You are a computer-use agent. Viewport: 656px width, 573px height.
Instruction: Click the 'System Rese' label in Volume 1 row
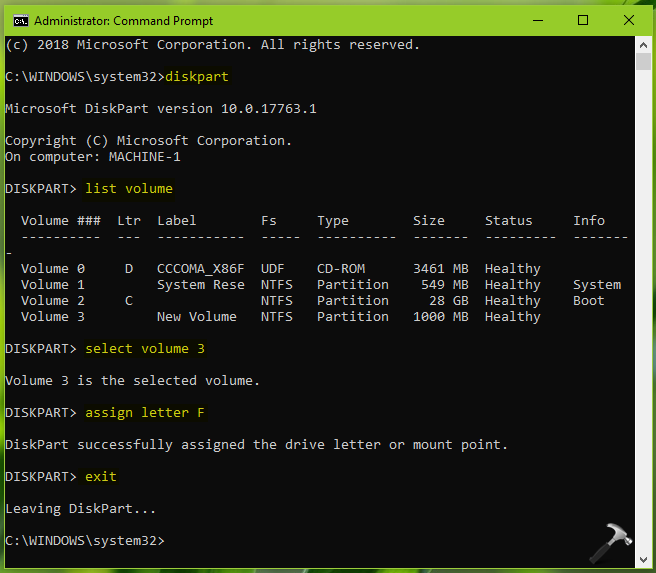click(x=200, y=284)
